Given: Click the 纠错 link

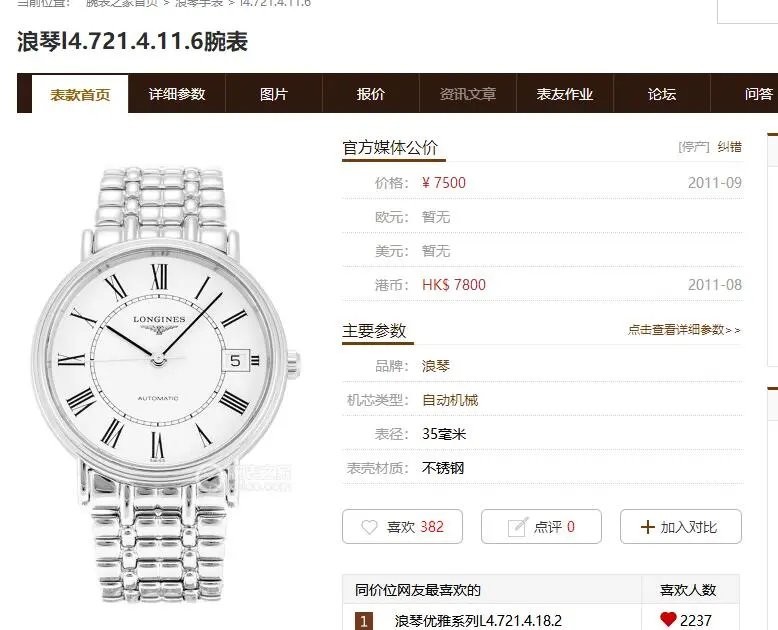Looking at the screenshot, I should click(x=729, y=147).
